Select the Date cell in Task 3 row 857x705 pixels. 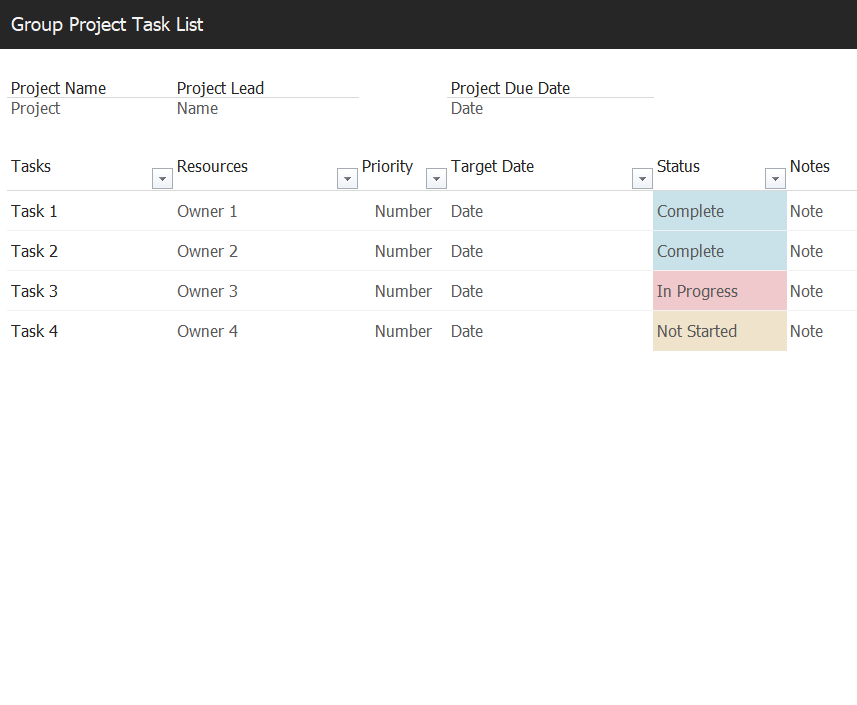(x=550, y=291)
